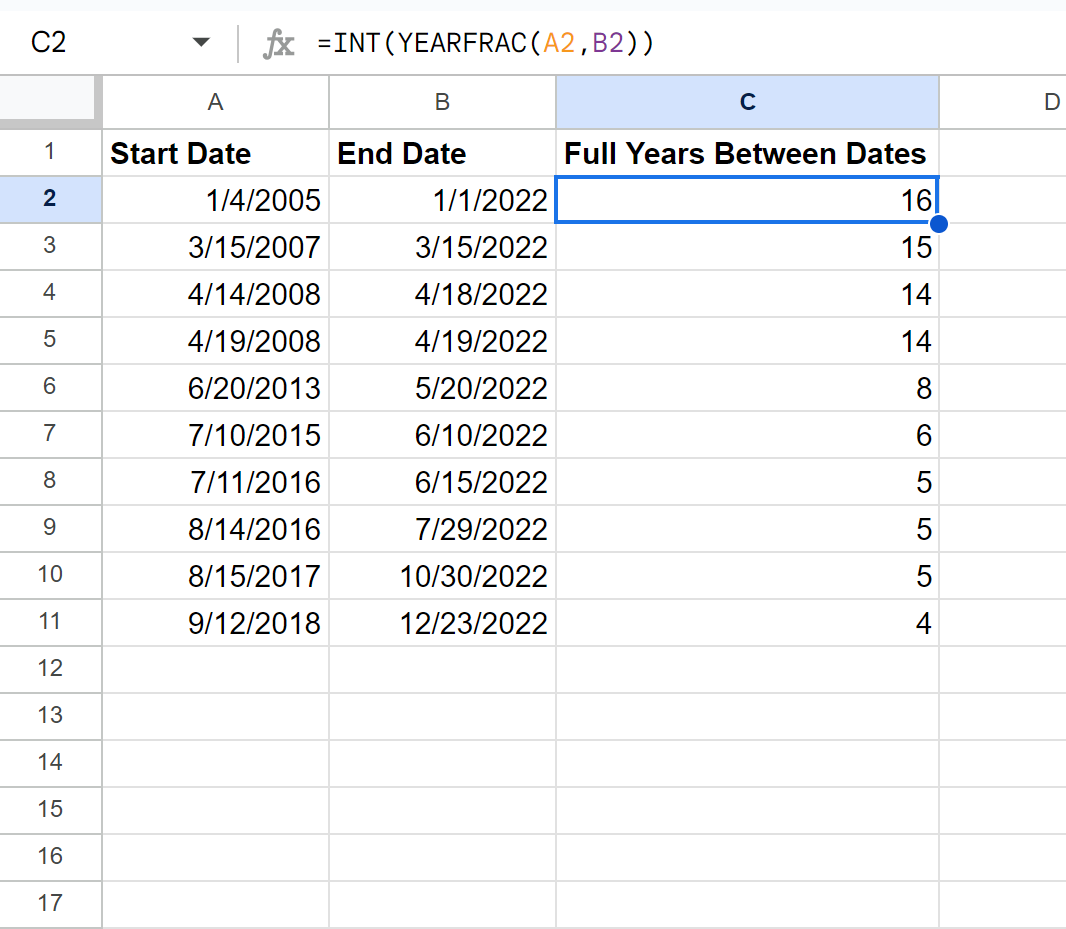Select cell C7 showing 6

click(747, 435)
